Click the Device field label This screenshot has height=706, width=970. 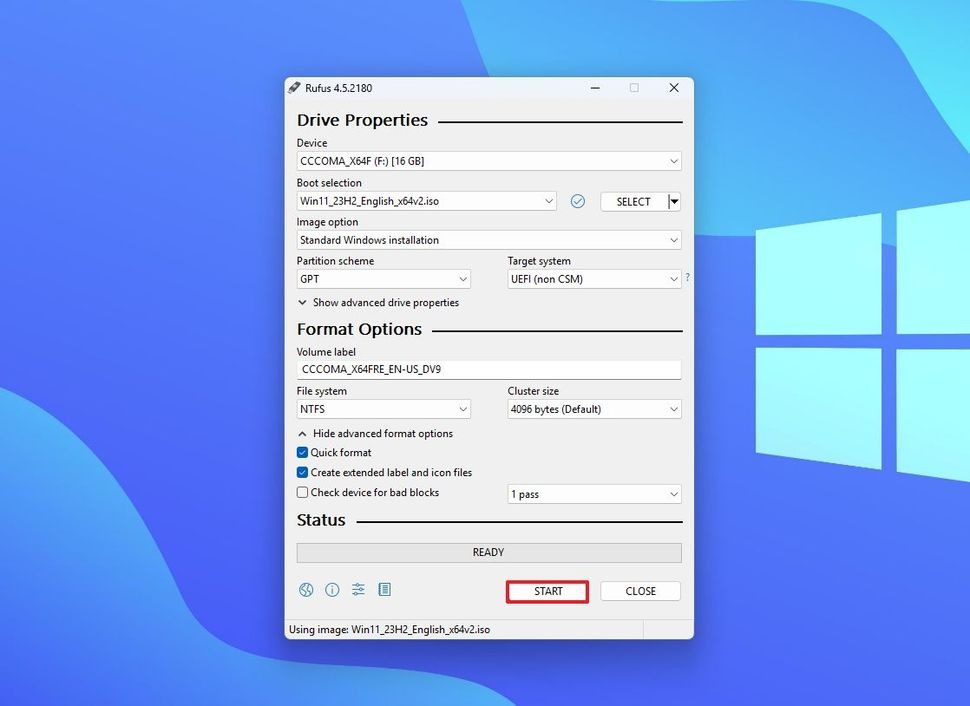point(312,143)
